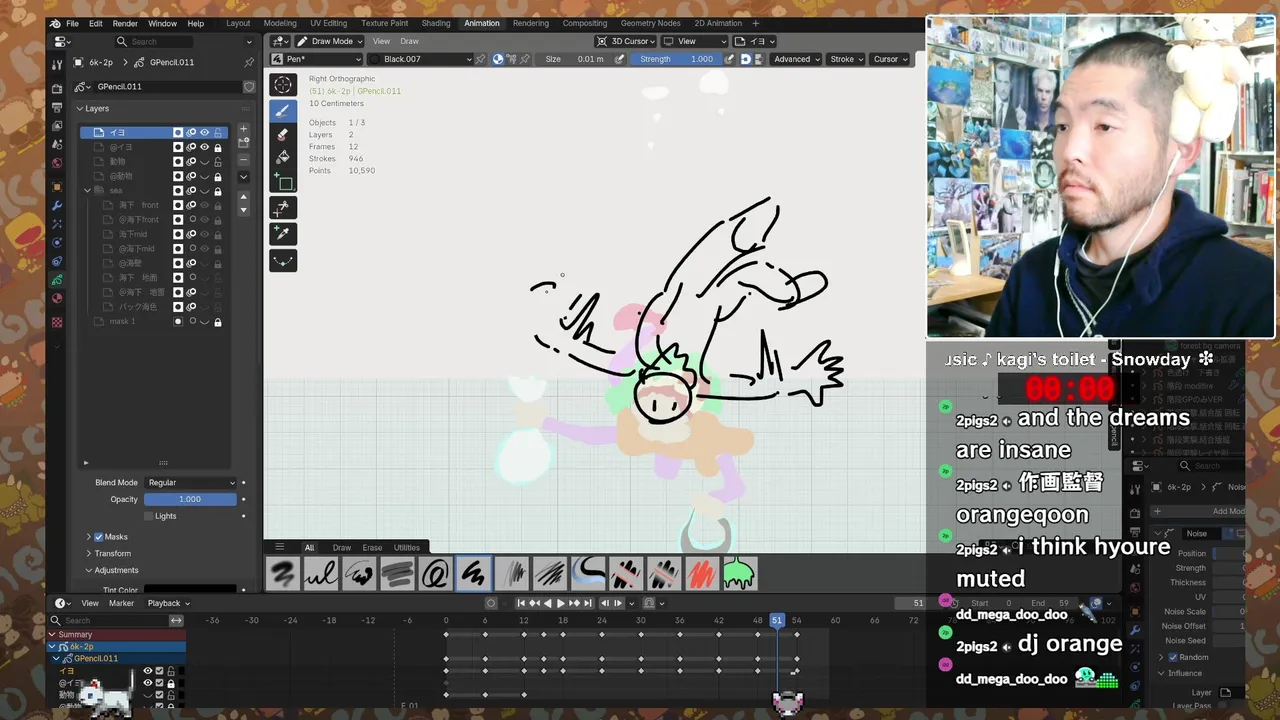1280x720 pixels.
Task: Select the Erase tool in viewport toolbar
Action: pos(283,134)
